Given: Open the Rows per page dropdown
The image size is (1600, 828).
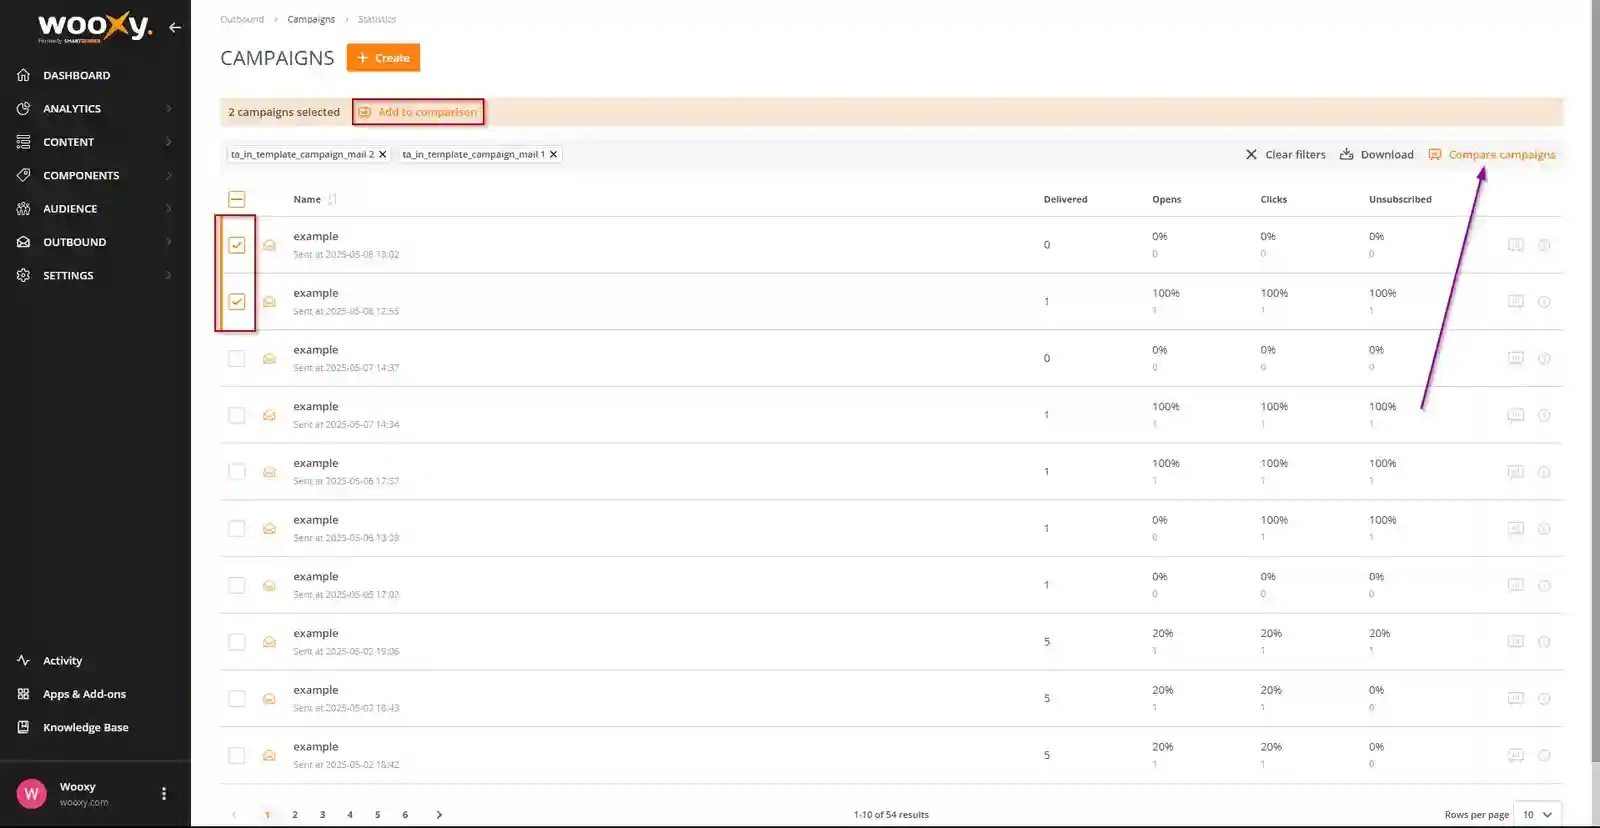Looking at the screenshot, I should 1538,814.
